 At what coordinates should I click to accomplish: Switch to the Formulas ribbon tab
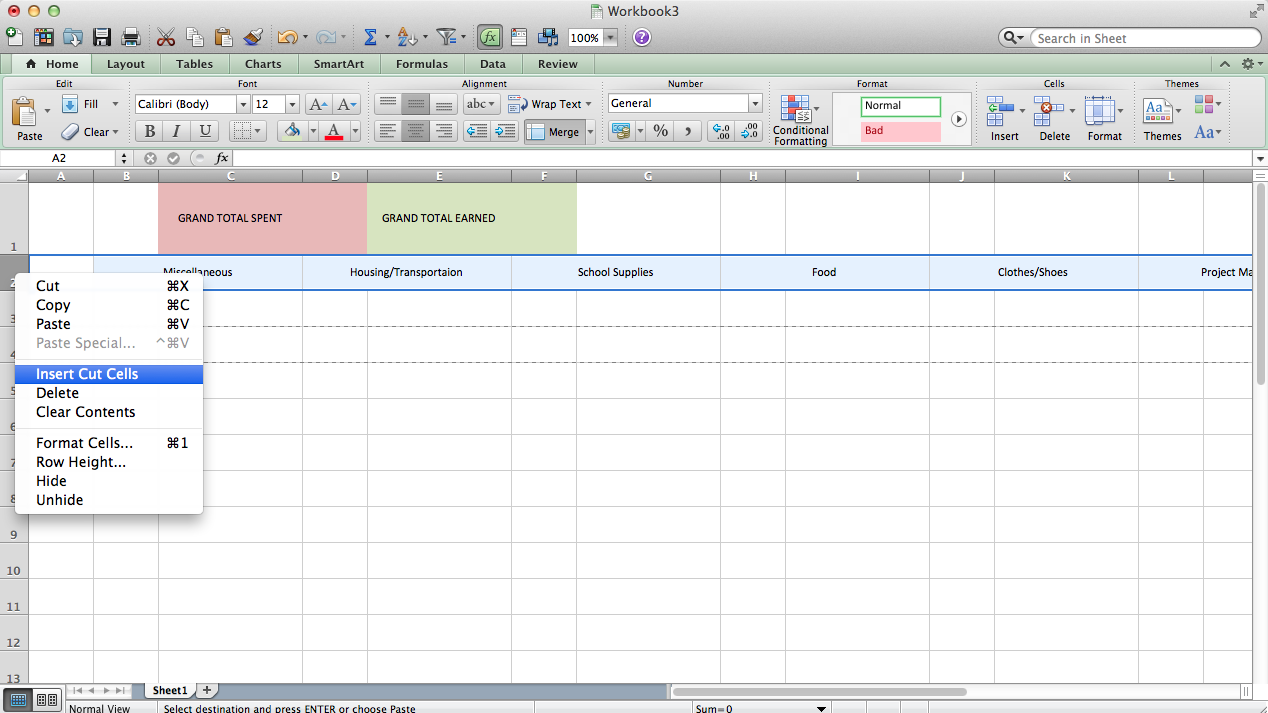(422, 64)
